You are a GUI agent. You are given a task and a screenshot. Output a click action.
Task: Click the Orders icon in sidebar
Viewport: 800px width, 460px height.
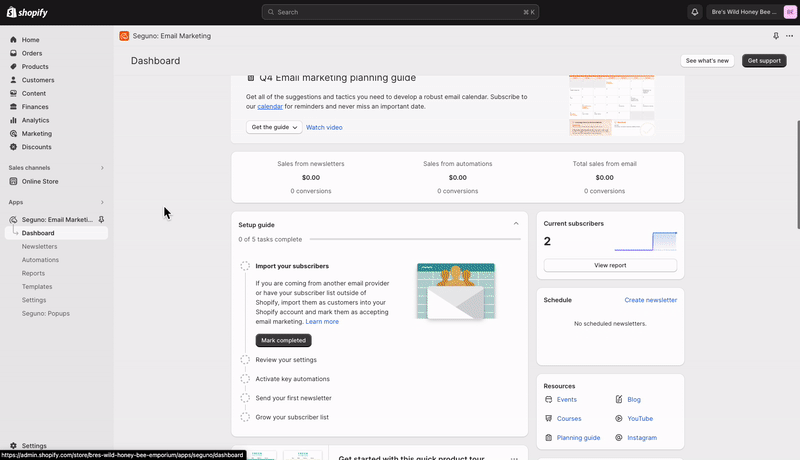13,53
